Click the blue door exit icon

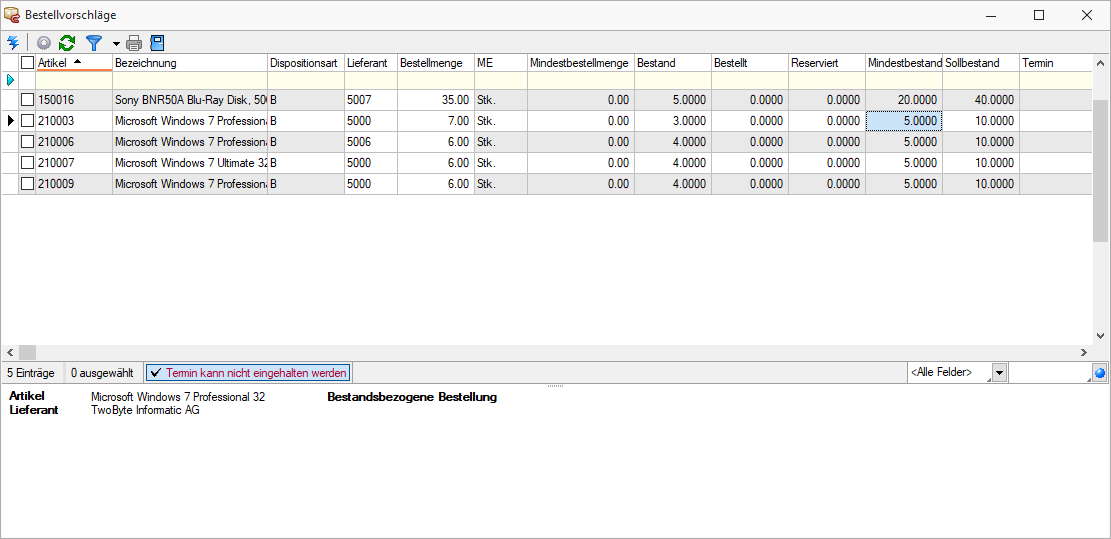click(157, 42)
